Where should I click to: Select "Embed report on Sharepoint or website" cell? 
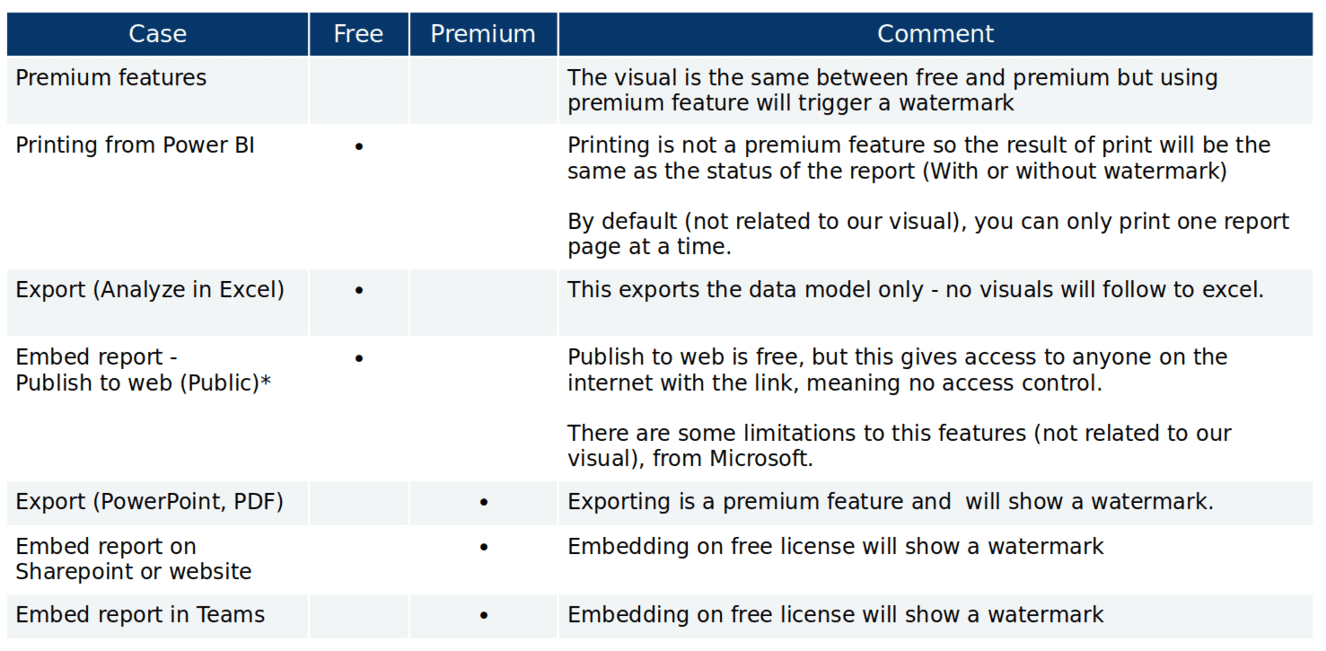133,559
